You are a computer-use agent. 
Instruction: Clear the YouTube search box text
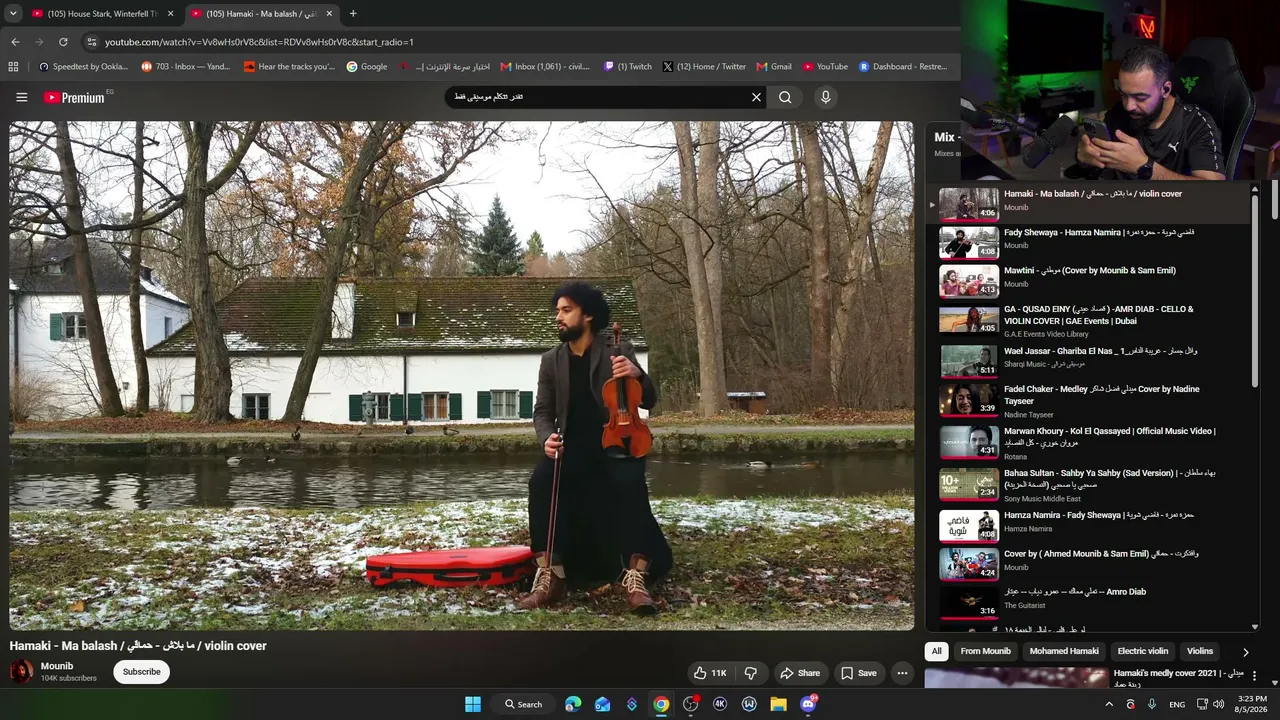pos(756,97)
